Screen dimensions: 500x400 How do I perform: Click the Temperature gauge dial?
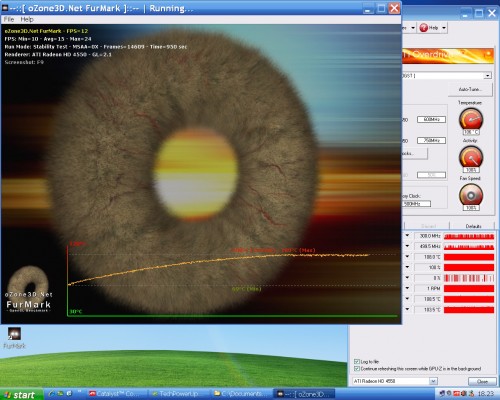pyautogui.click(x=471, y=120)
